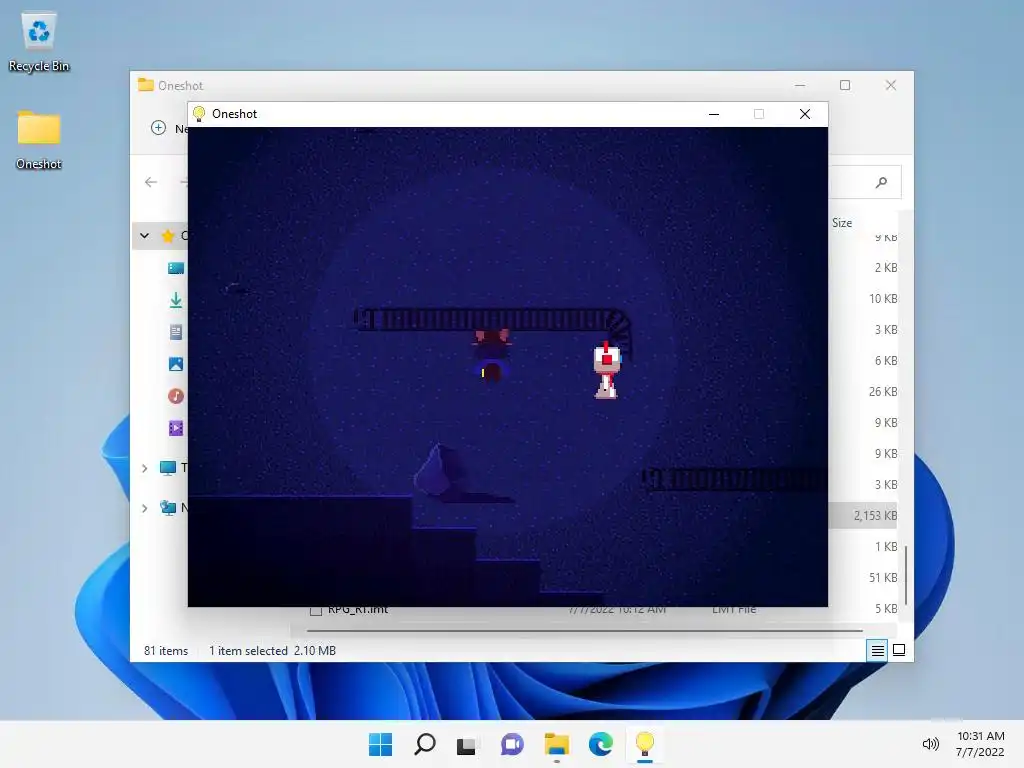Select the file sized 2,153 KB

click(x=863, y=515)
